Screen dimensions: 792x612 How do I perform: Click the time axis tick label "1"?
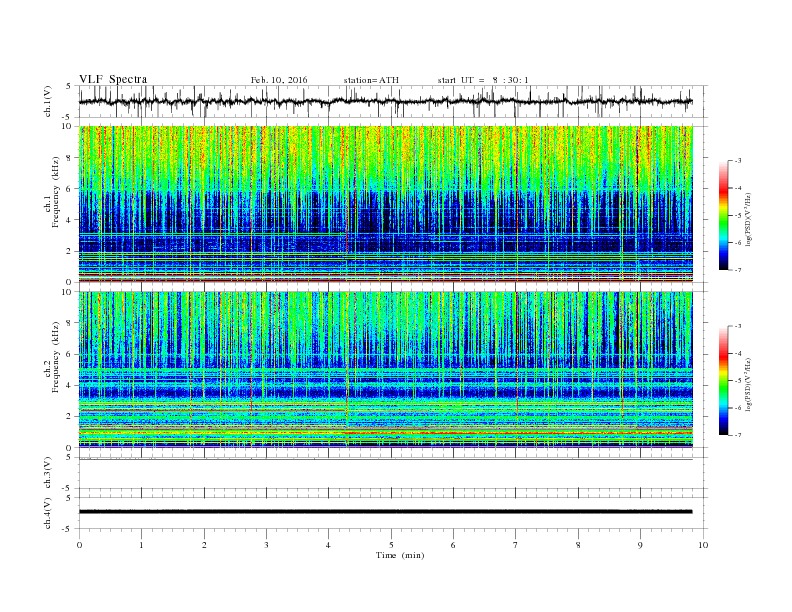click(x=141, y=545)
